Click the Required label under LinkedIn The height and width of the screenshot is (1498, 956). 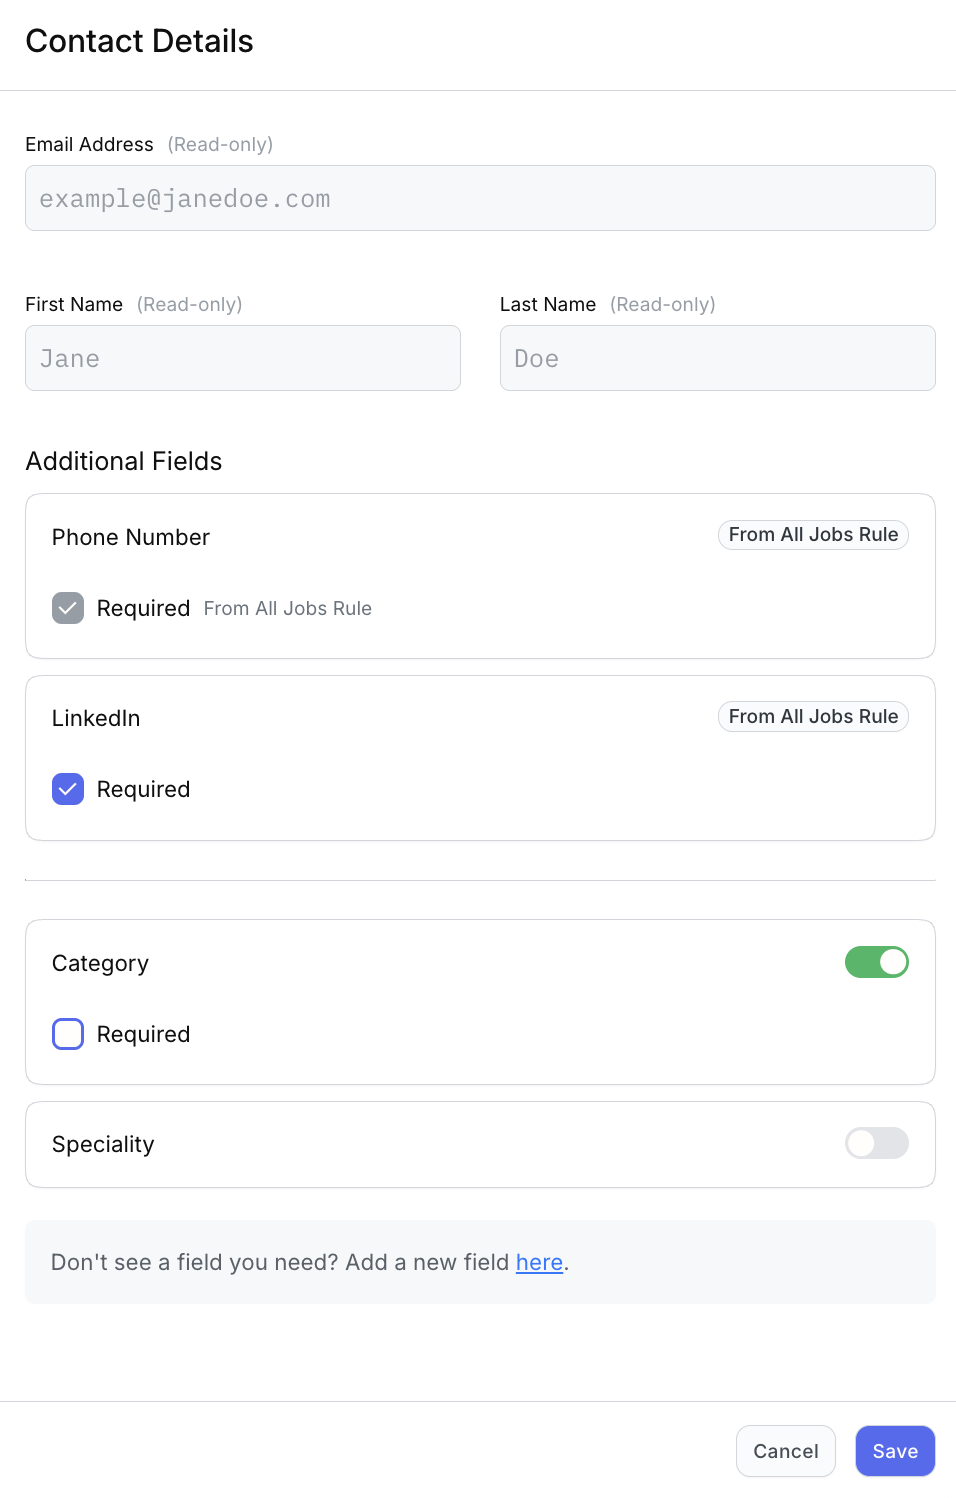pos(143,789)
